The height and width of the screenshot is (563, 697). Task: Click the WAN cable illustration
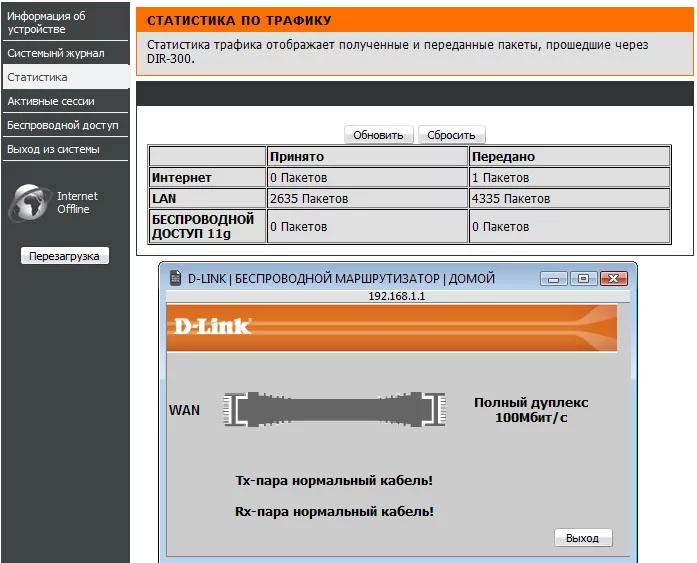pos(334,409)
